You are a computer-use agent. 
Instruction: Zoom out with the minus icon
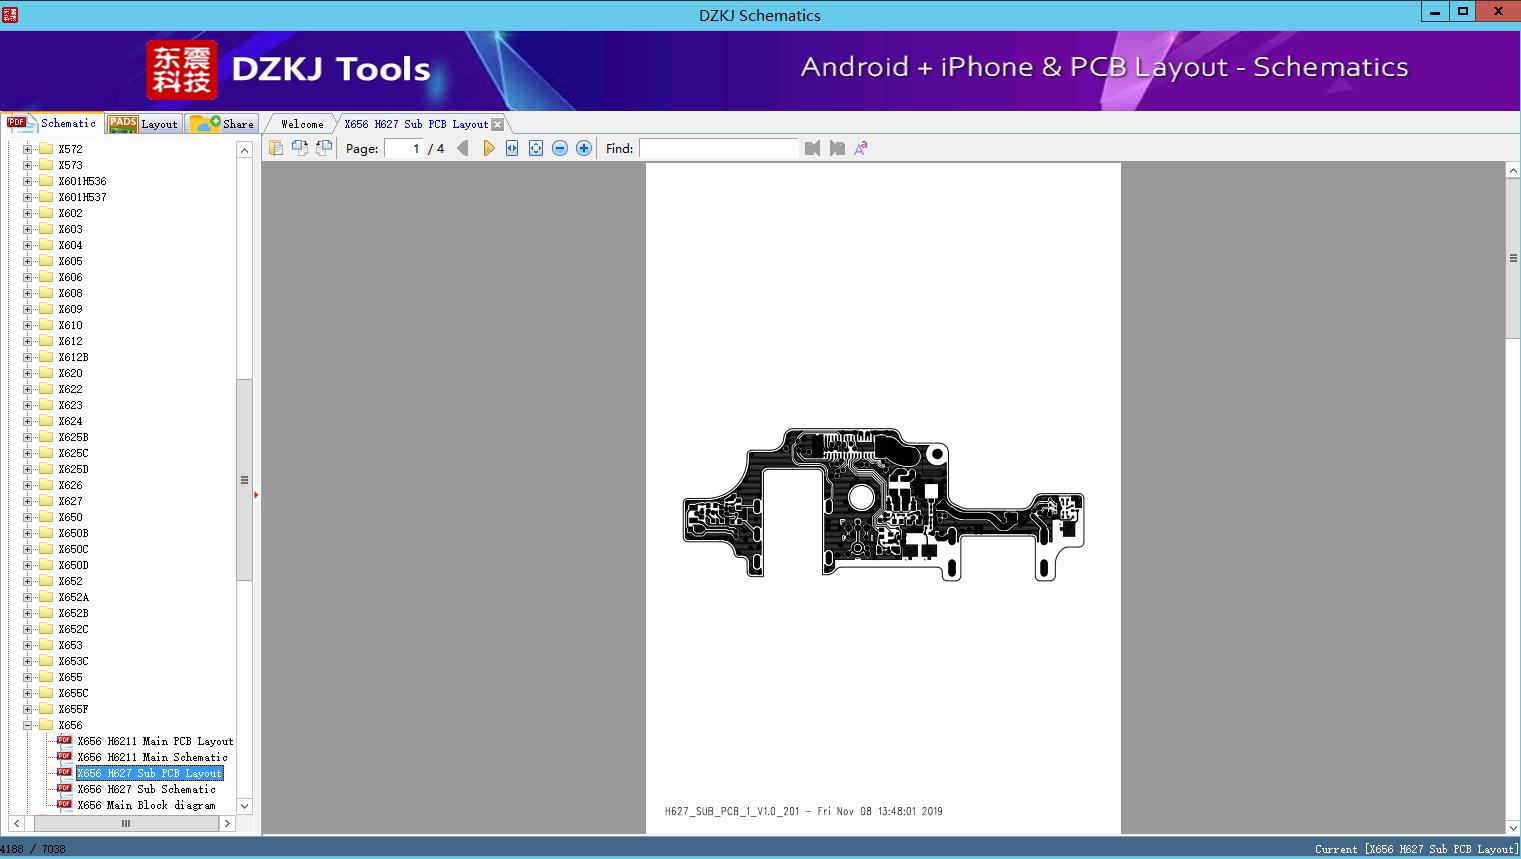(560, 148)
